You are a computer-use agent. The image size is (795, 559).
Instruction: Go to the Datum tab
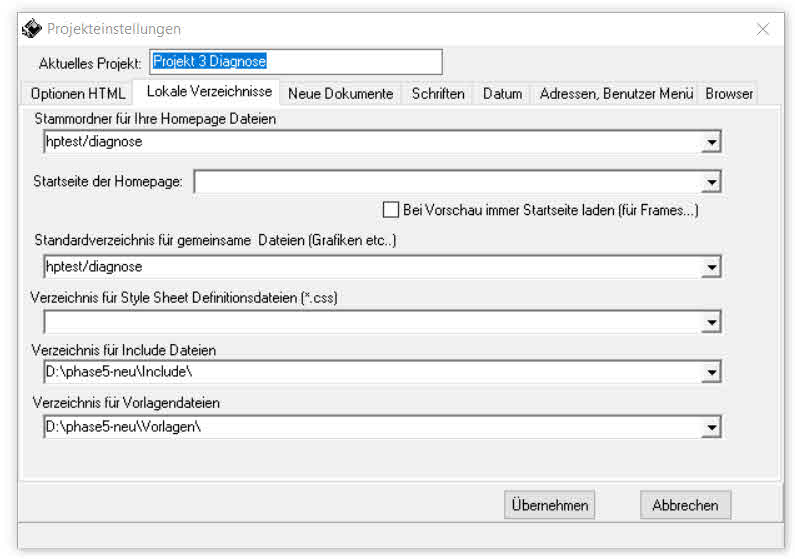pyautogui.click(x=502, y=94)
